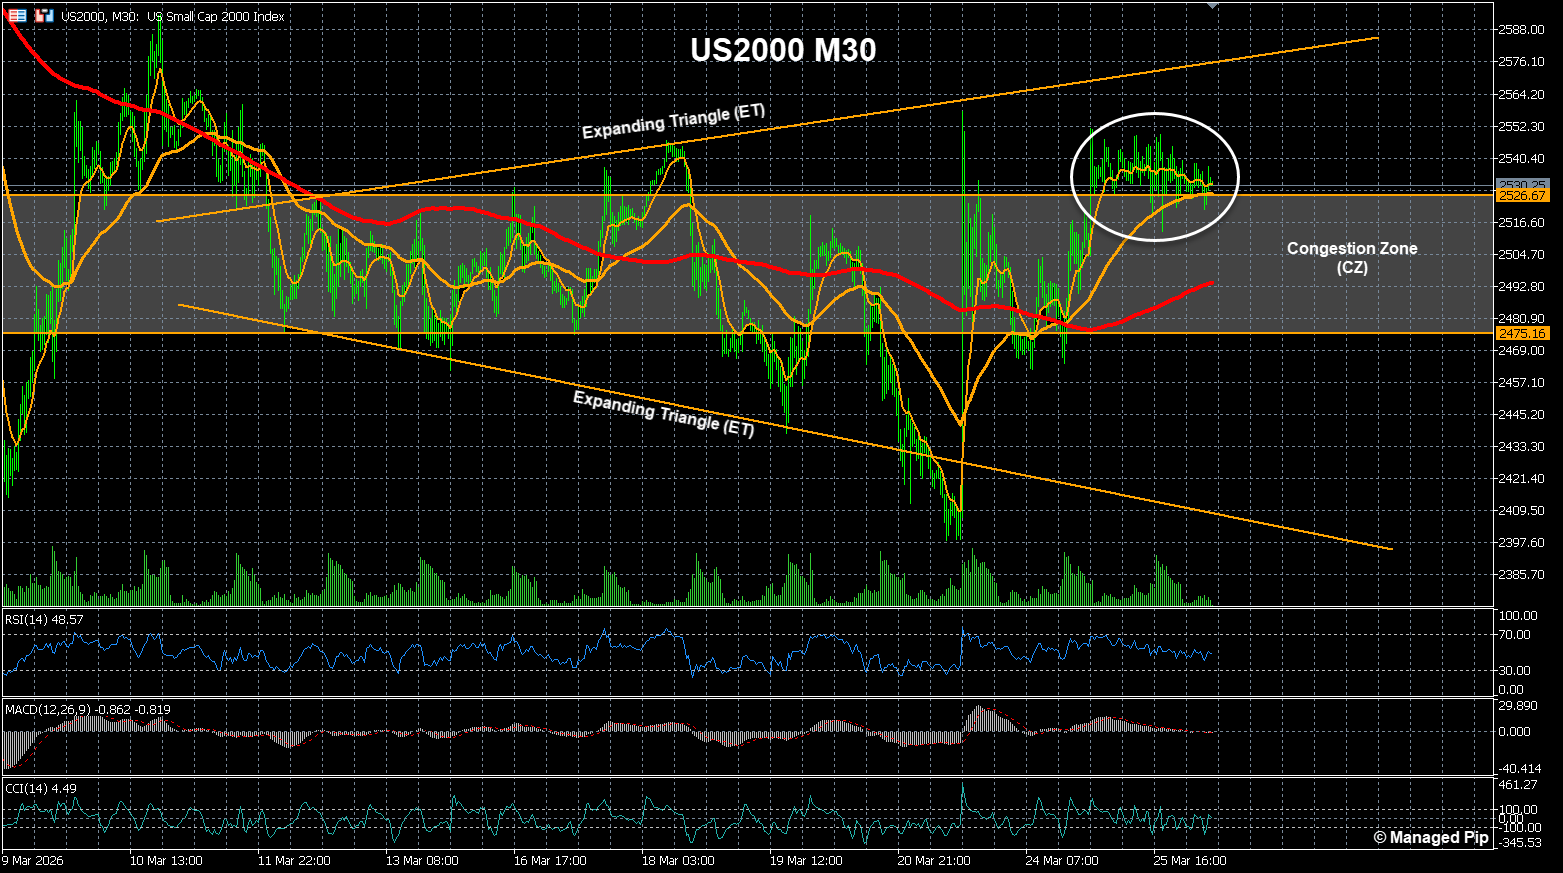Select the 'US2000, M30: US Small Cap 2000 Index' header
The width and height of the screenshot is (1563, 873).
pos(173,16)
